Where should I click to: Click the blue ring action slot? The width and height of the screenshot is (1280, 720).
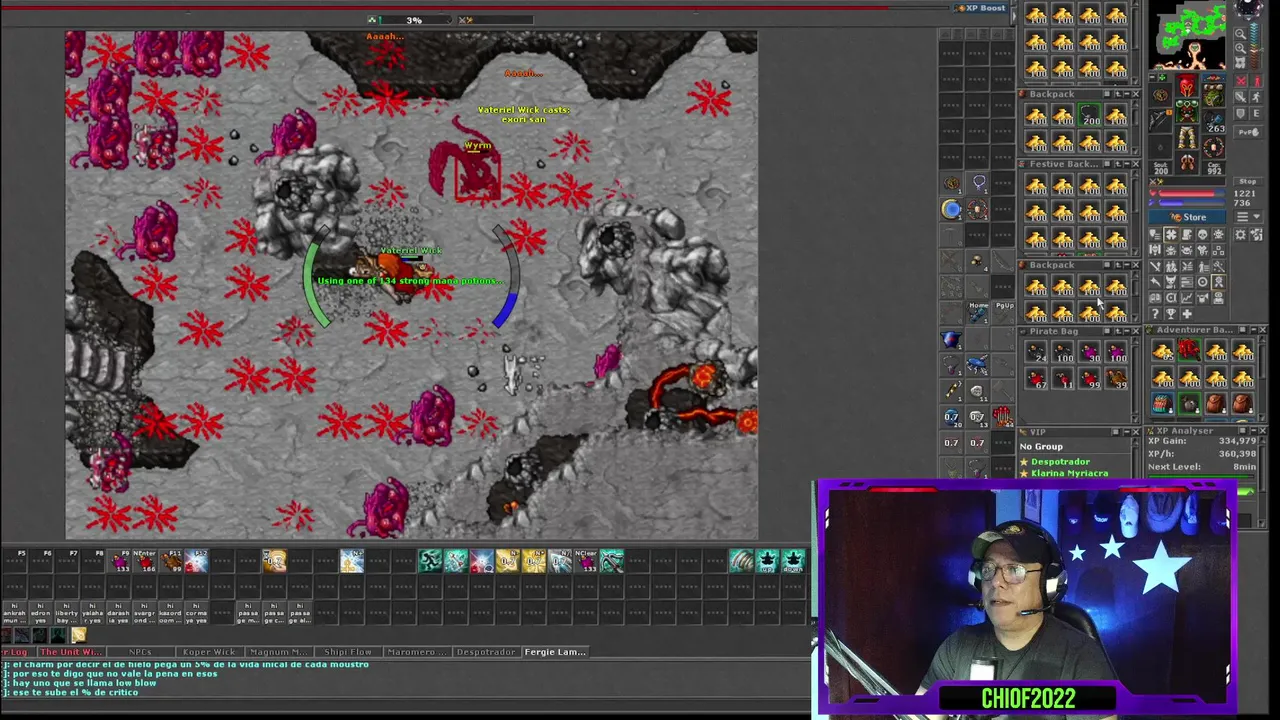pyautogui.click(x=951, y=209)
